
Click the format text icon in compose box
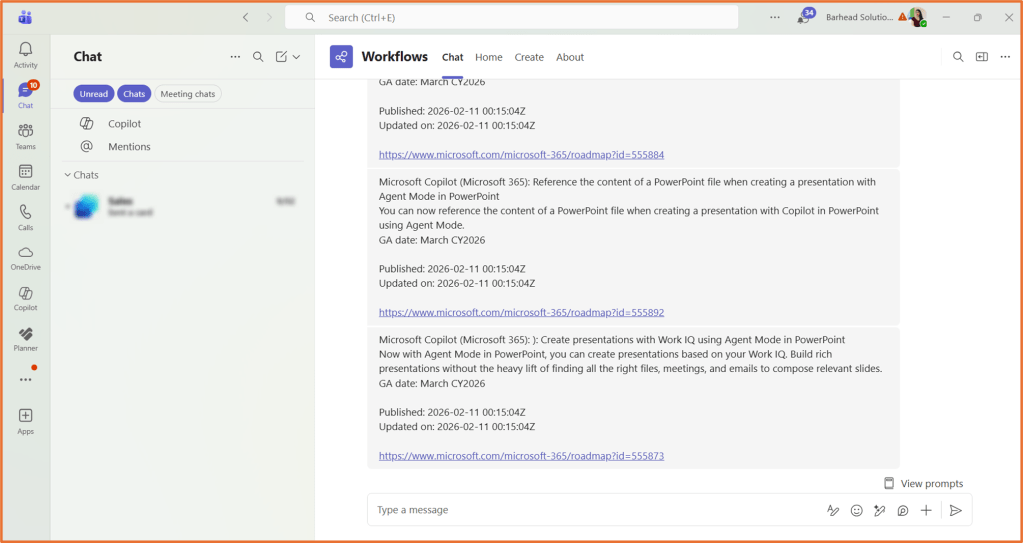click(x=833, y=510)
